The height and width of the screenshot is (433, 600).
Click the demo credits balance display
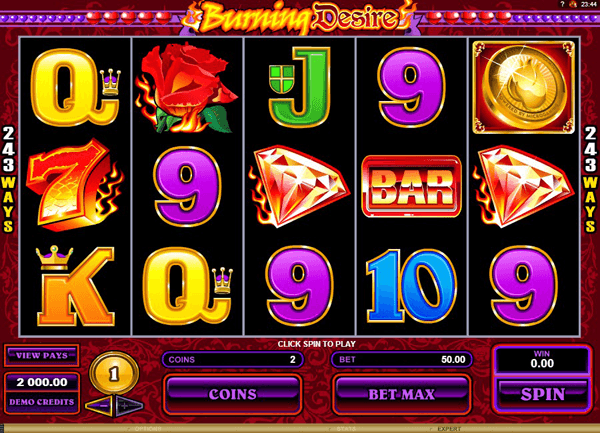pyautogui.click(x=42, y=392)
